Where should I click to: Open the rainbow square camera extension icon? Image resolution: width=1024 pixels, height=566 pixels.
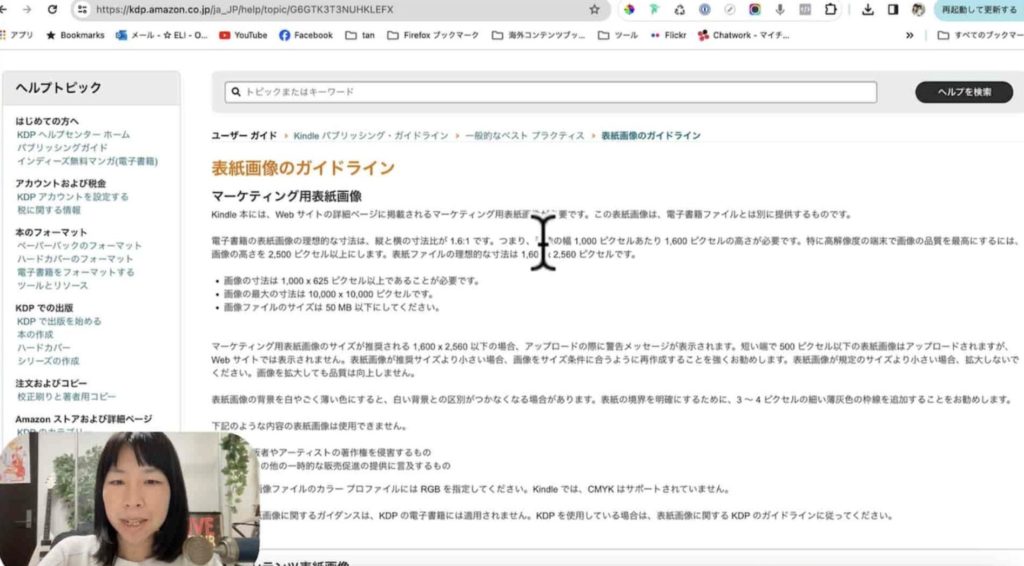click(x=755, y=9)
